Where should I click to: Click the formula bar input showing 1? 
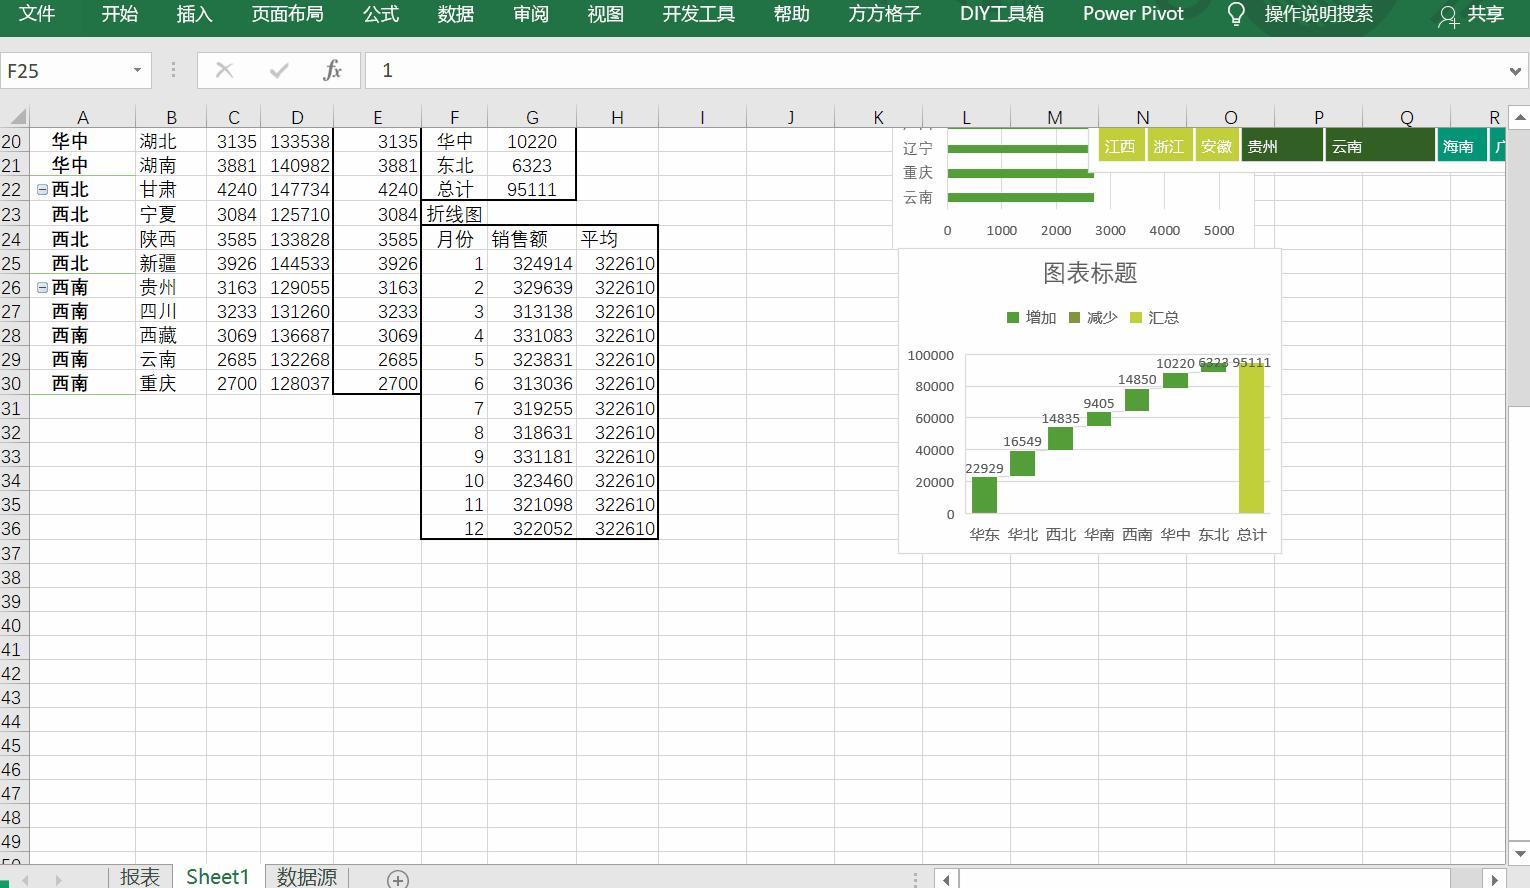935,70
